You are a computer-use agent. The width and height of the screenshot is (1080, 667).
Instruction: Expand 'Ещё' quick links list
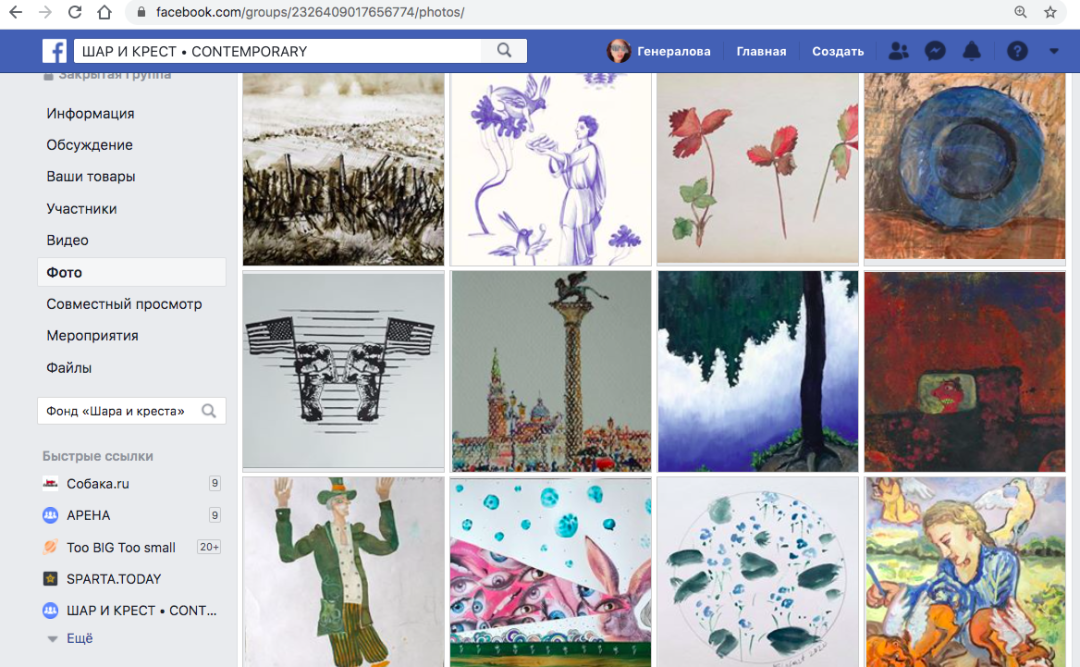click(x=78, y=638)
